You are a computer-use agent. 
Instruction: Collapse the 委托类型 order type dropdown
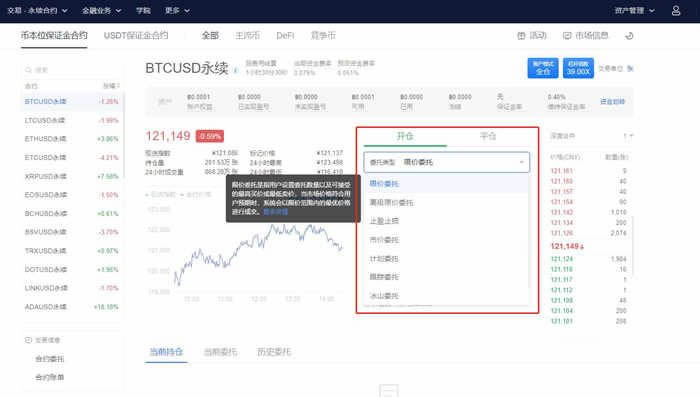tap(446, 162)
